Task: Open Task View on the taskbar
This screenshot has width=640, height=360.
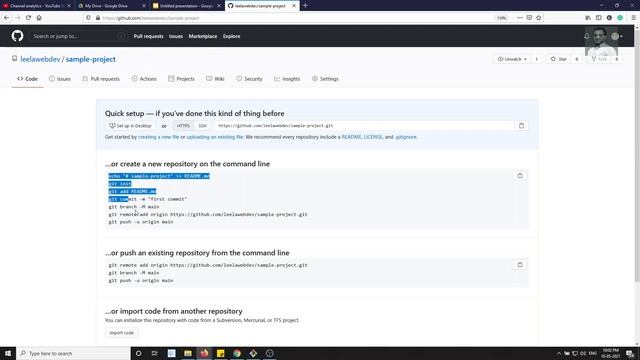Action: pos(155,353)
